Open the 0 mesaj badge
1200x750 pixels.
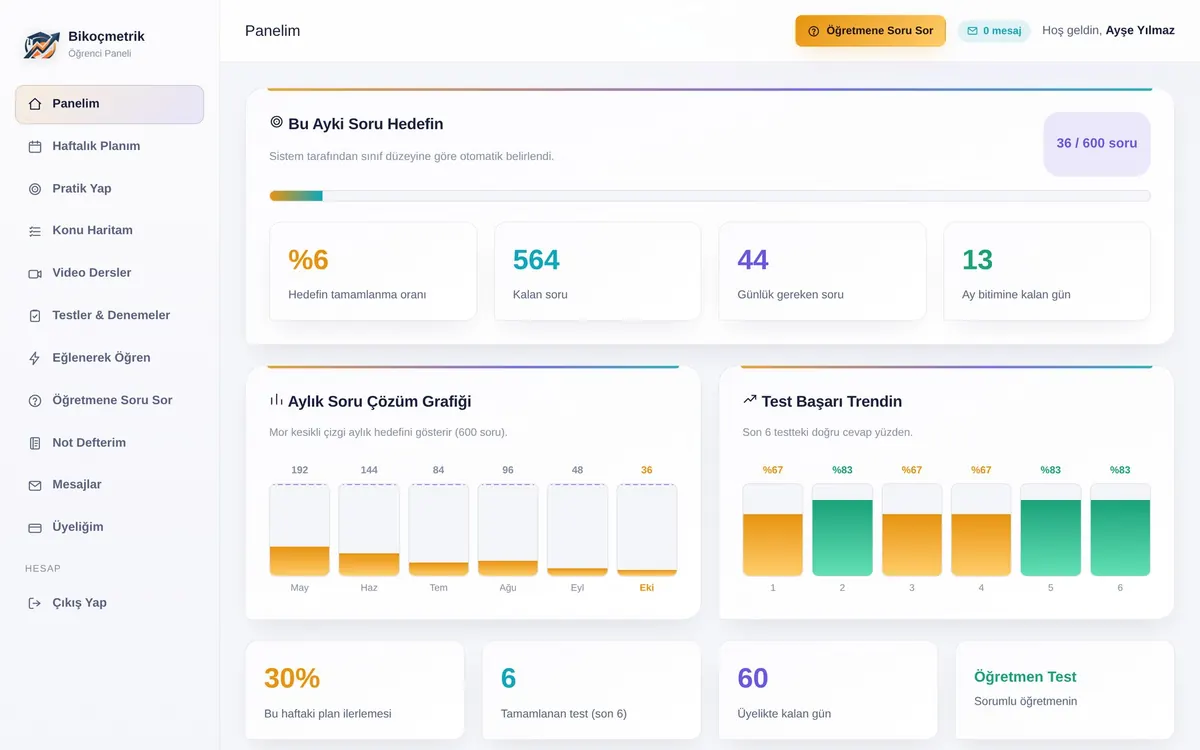click(994, 31)
